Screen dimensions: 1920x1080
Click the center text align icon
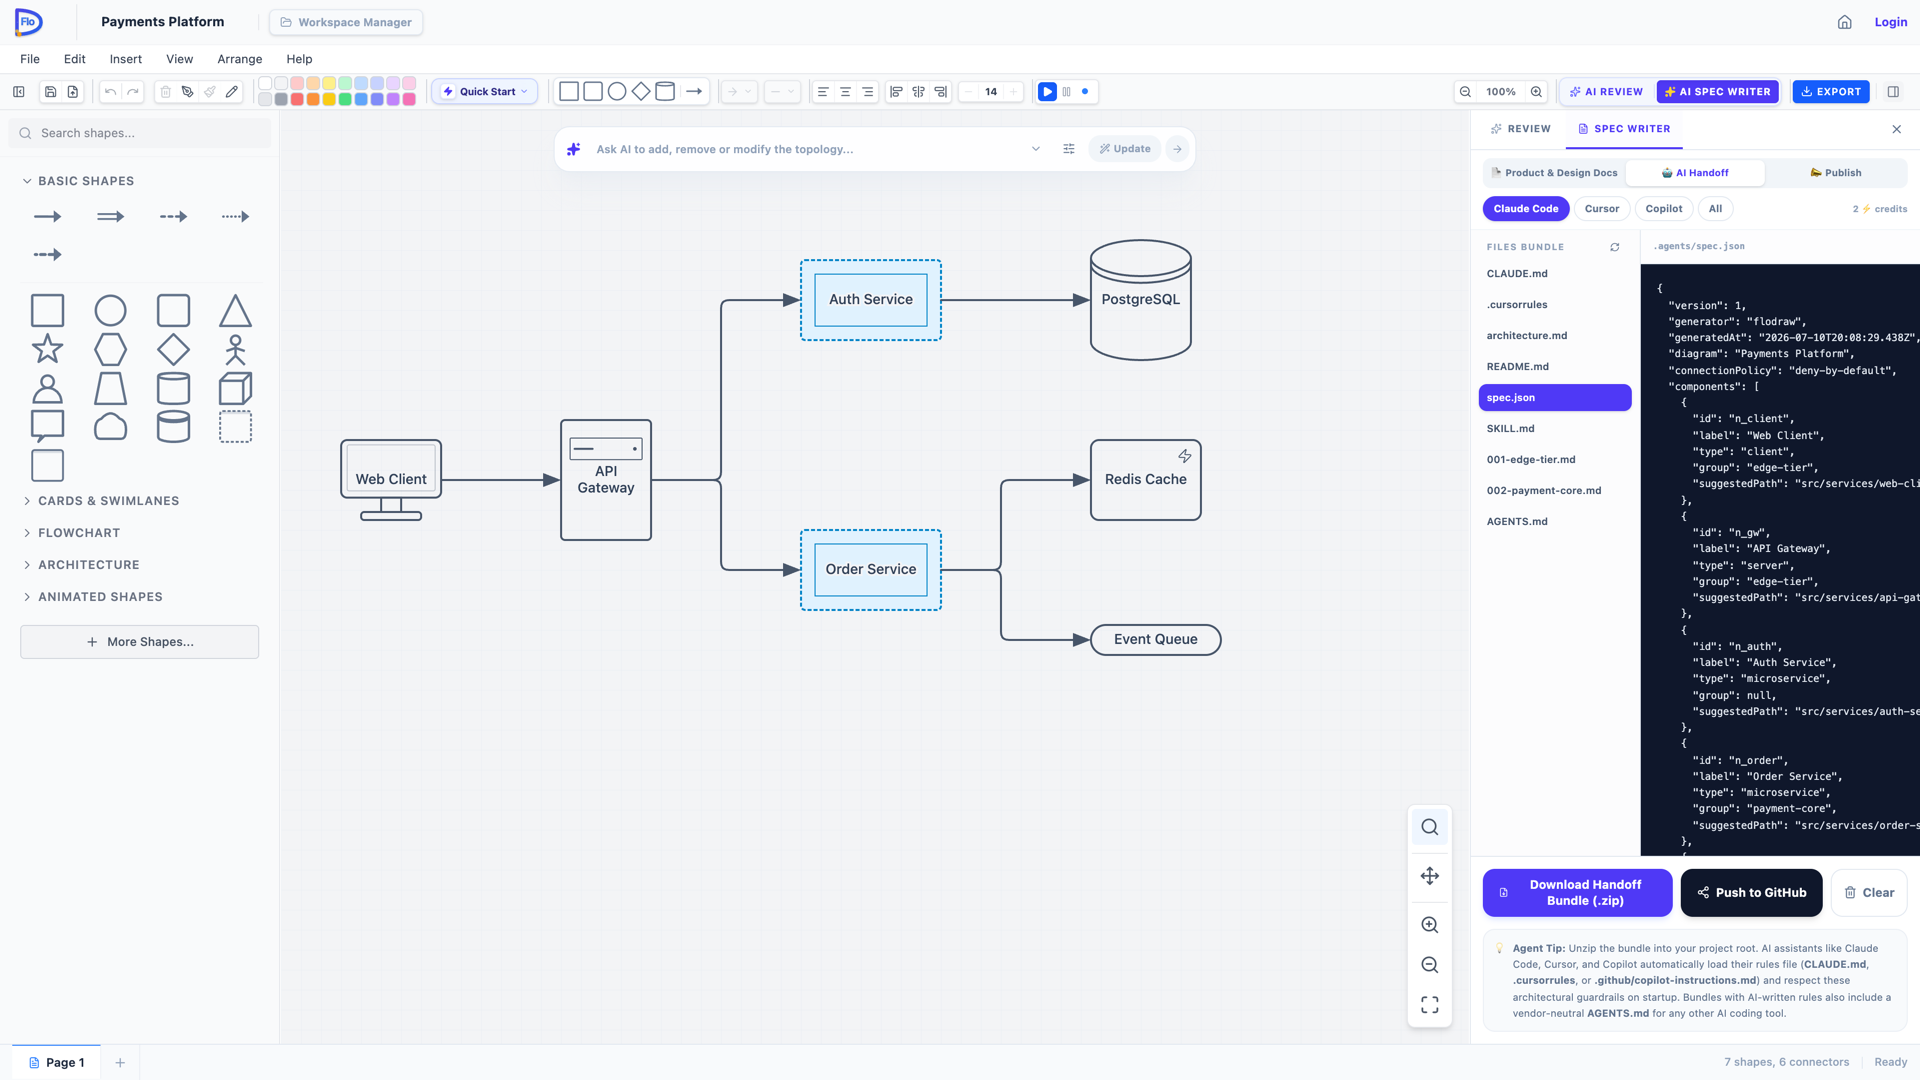pyautogui.click(x=845, y=92)
